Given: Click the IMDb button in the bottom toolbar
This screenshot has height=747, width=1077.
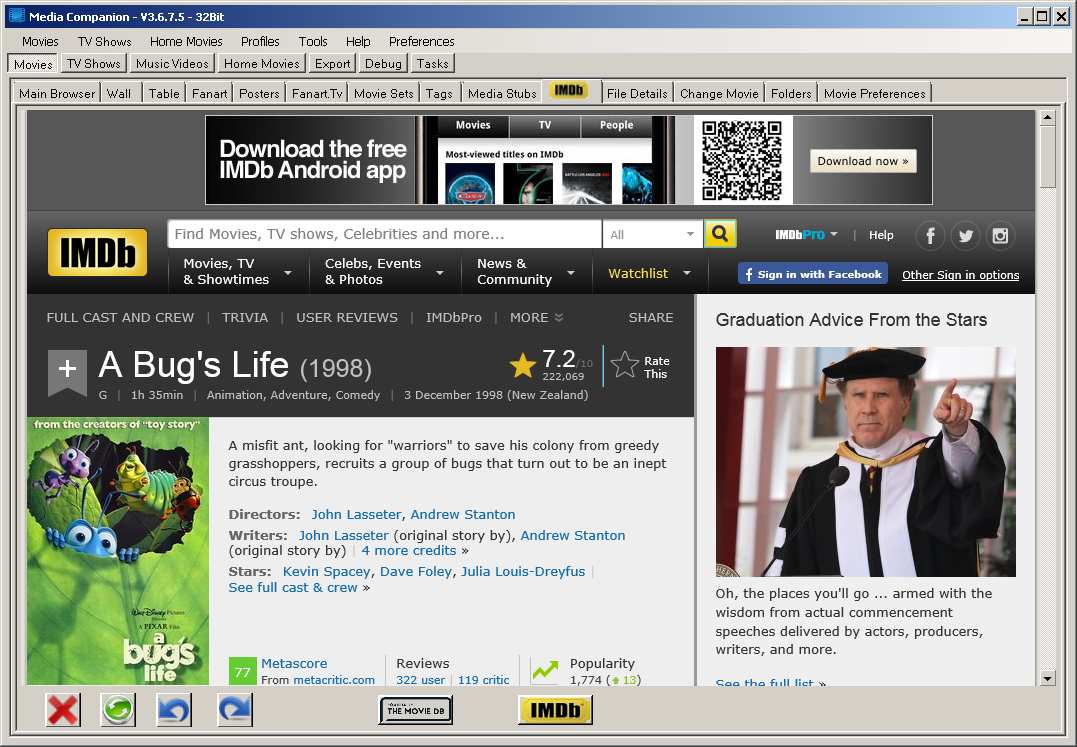Looking at the screenshot, I should coord(555,710).
